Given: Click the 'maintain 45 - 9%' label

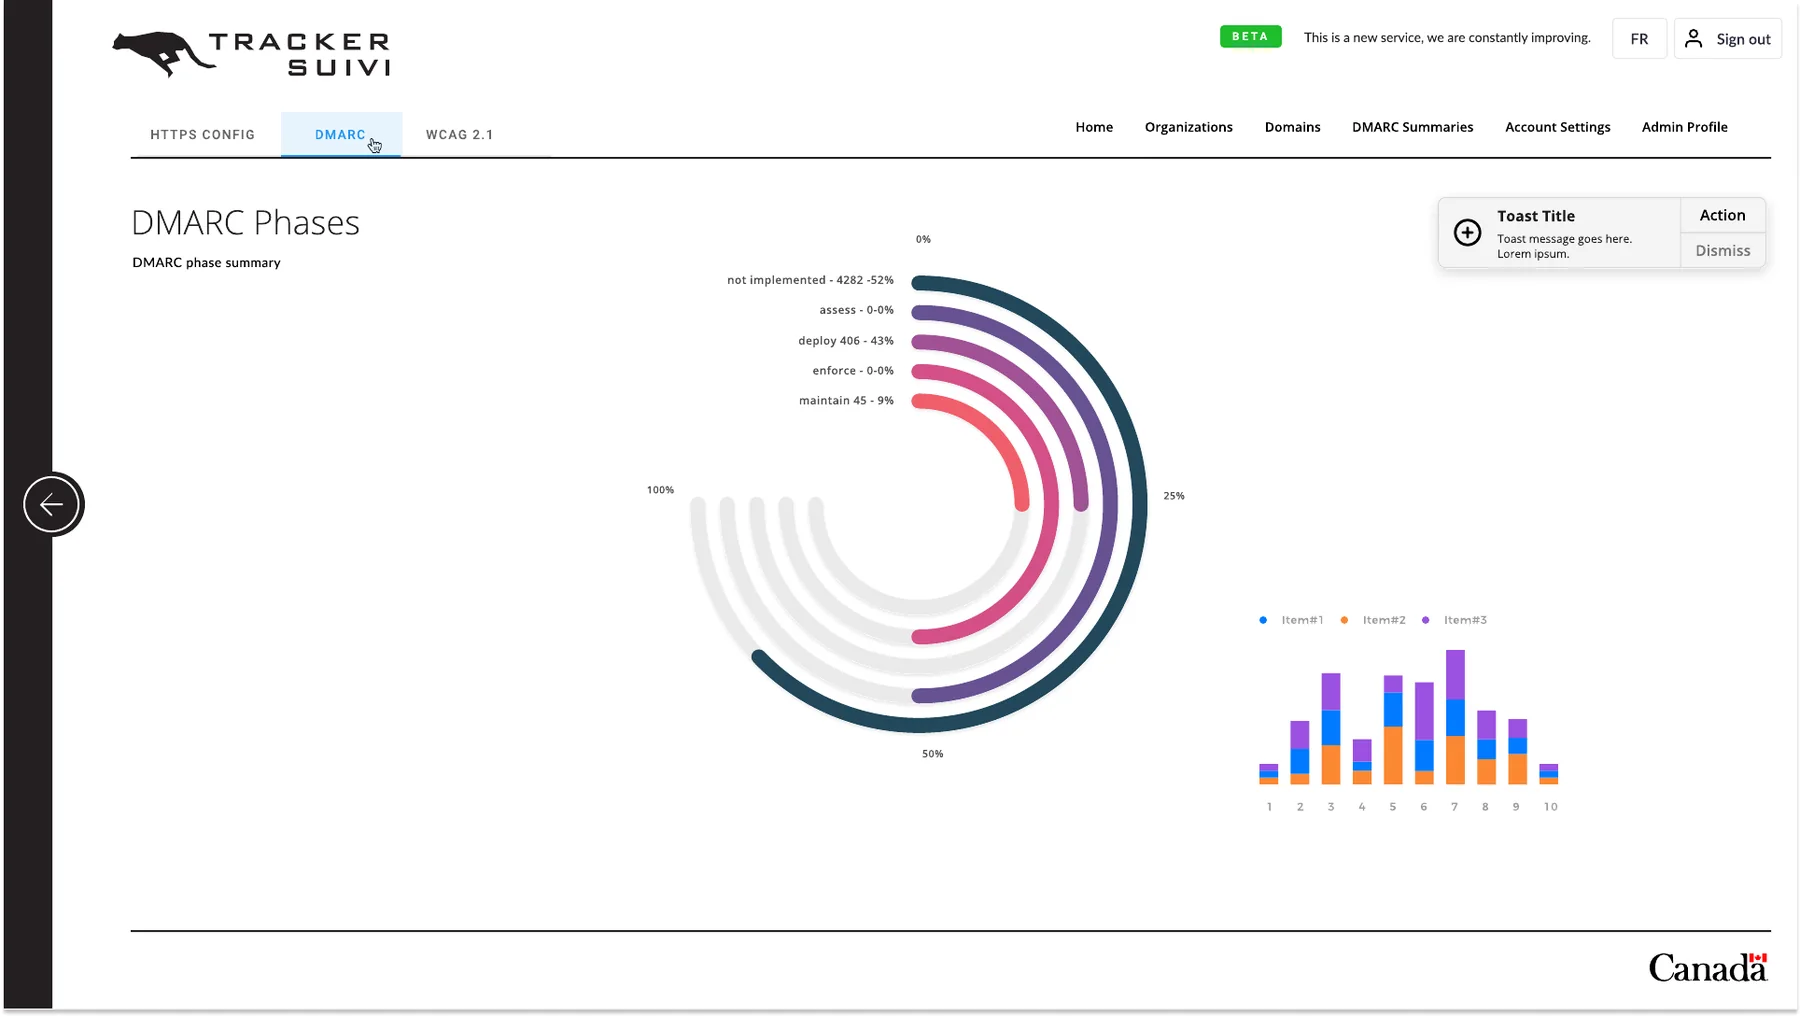Looking at the screenshot, I should tap(846, 401).
